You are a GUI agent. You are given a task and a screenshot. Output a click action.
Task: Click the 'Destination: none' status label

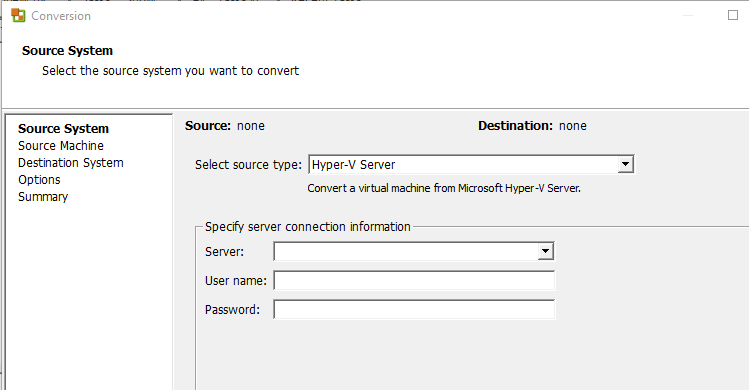[x=532, y=126]
